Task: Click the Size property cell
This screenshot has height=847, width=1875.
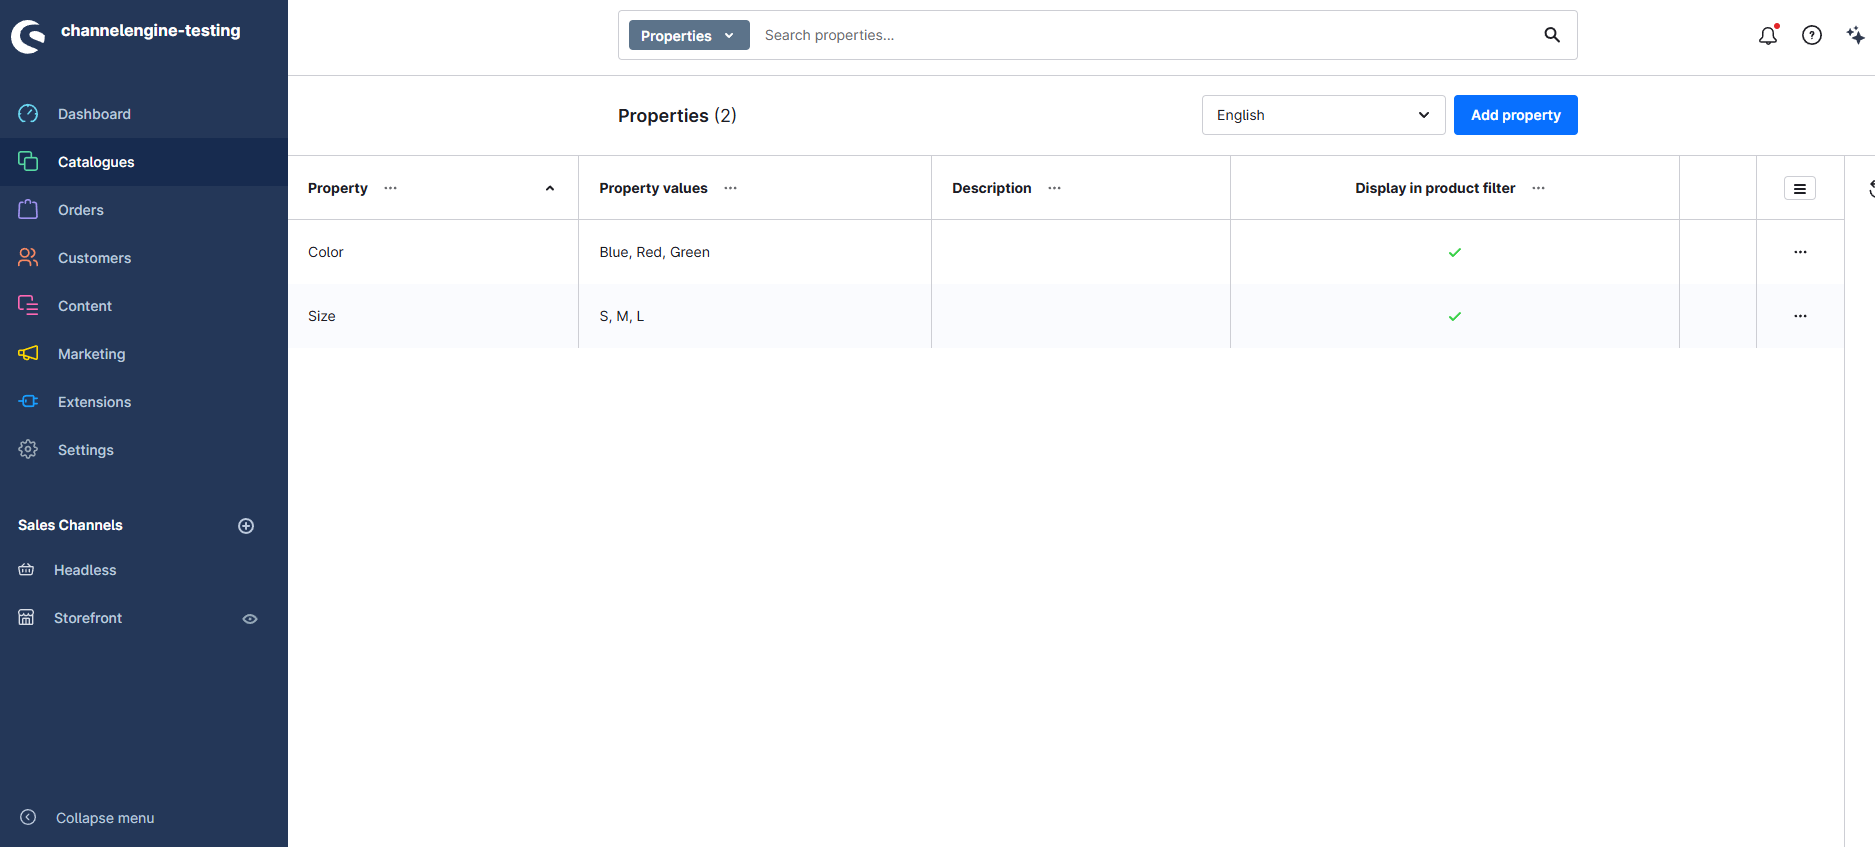Action: (433, 316)
